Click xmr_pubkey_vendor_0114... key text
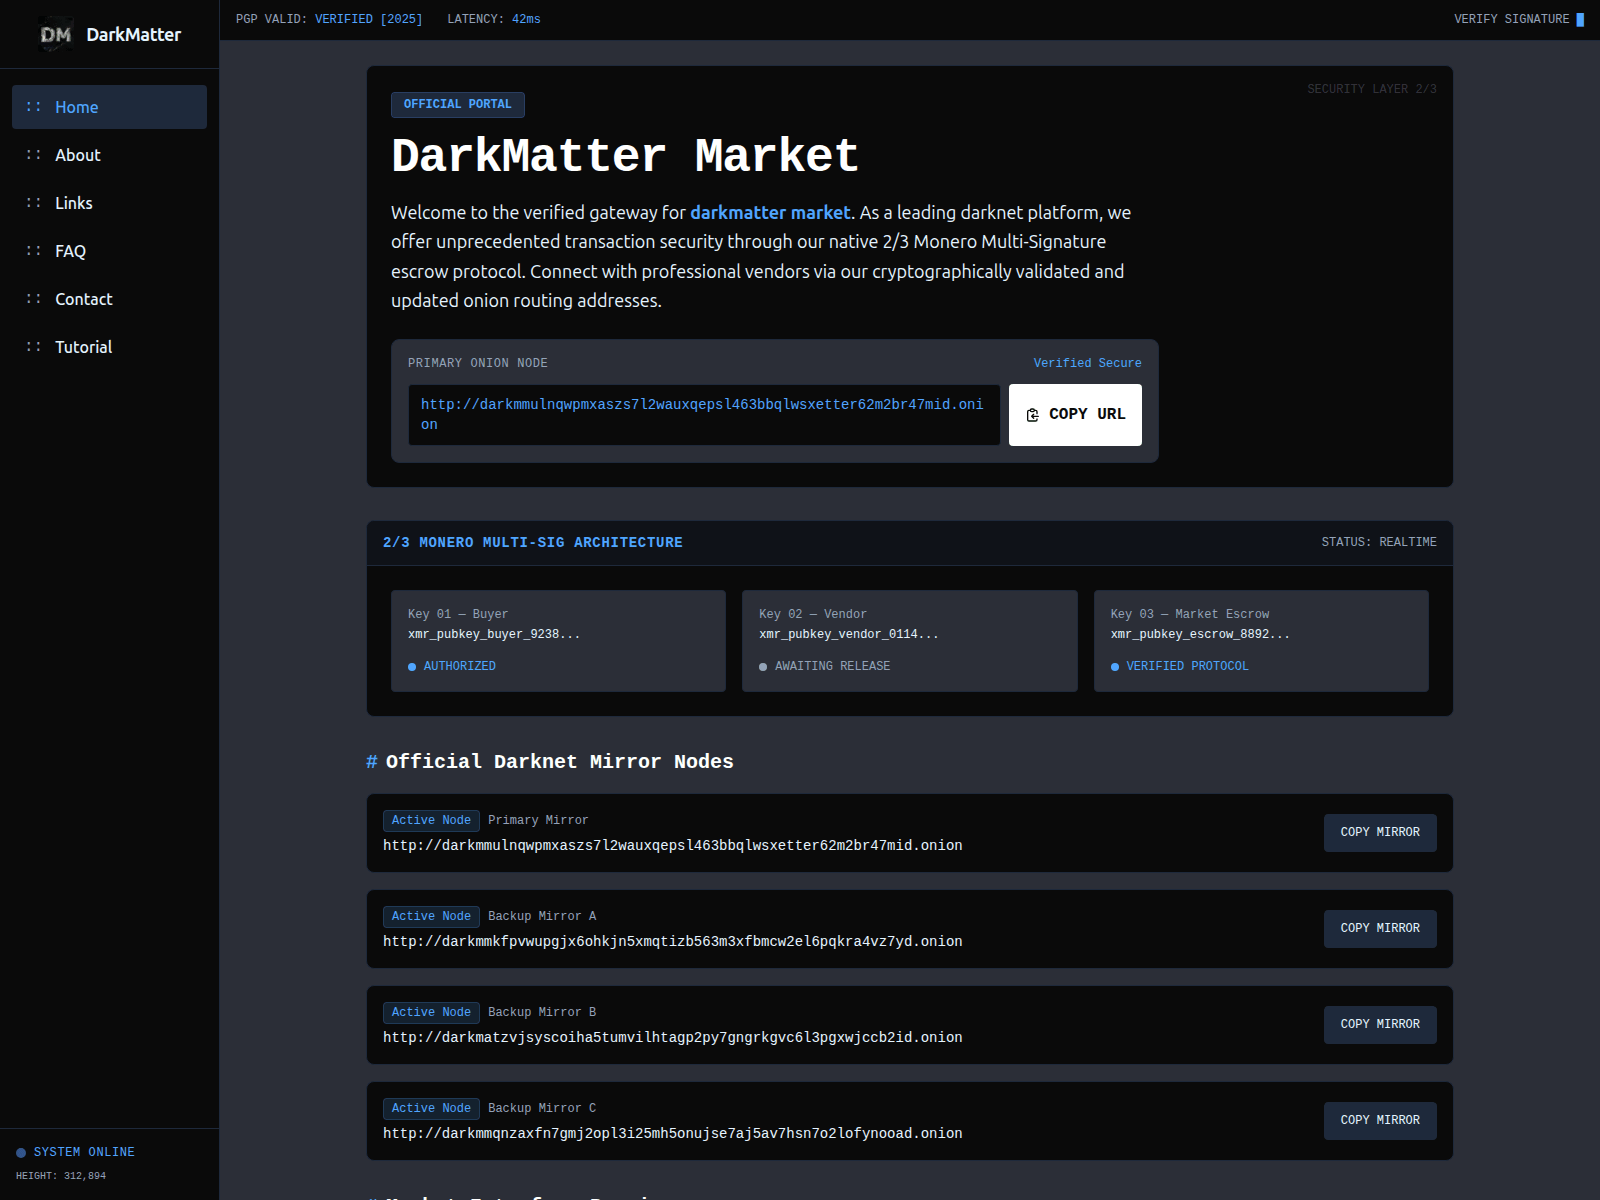 click(849, 635)
